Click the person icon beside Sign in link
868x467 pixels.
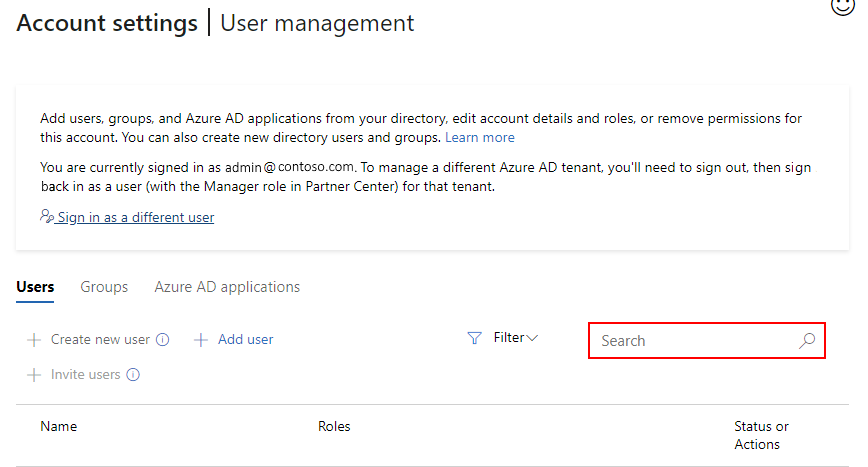tap(47, 216)
